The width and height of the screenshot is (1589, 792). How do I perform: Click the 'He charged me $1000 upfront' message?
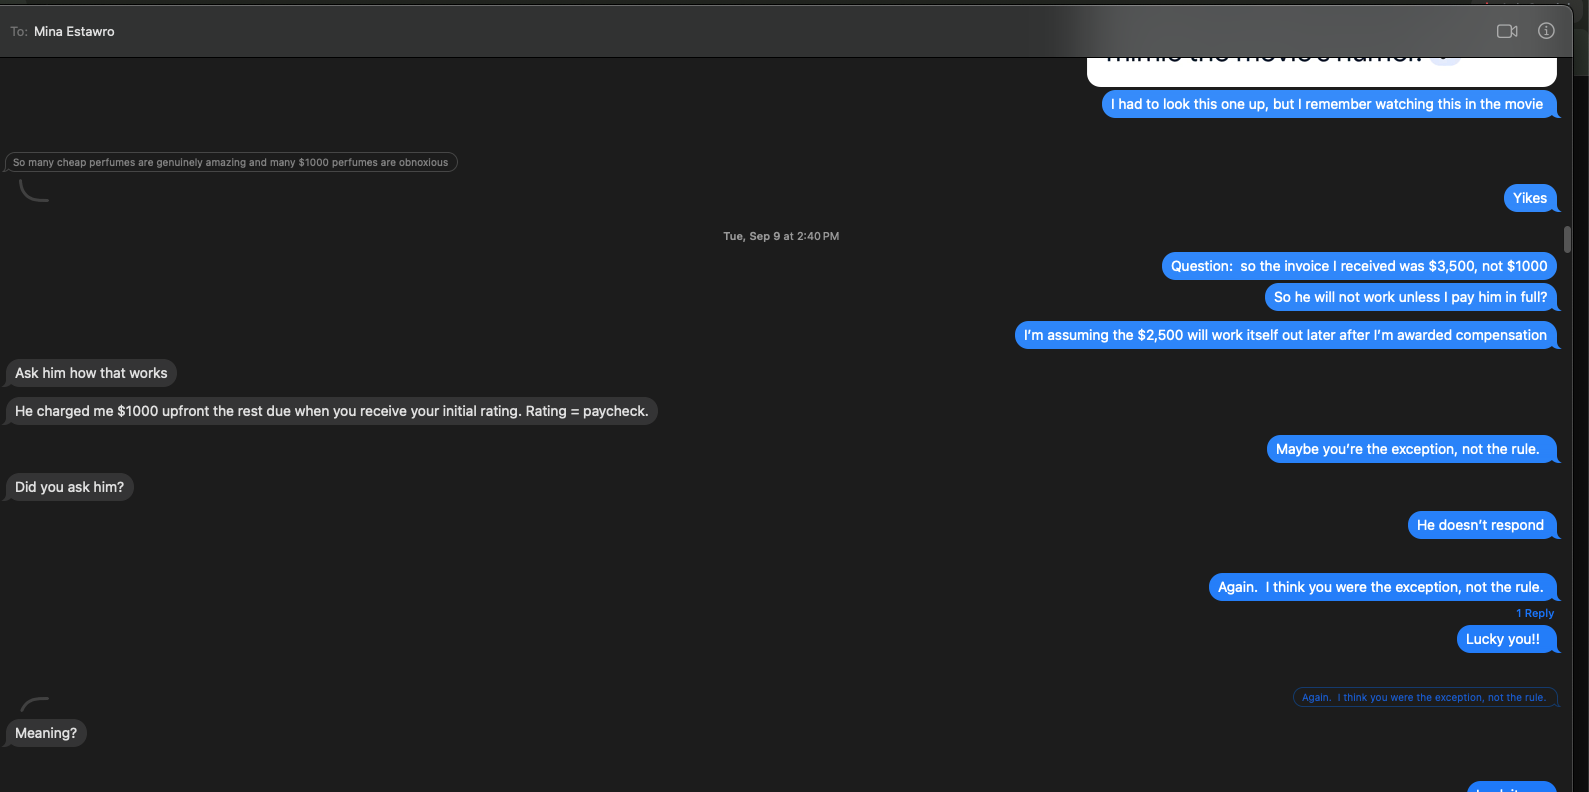(331, 411)
